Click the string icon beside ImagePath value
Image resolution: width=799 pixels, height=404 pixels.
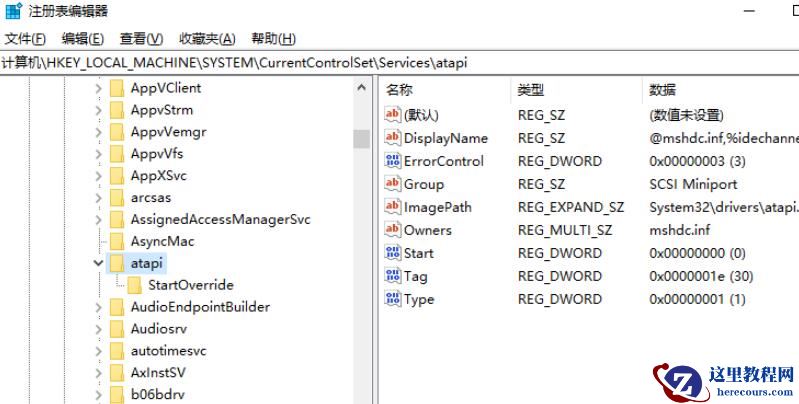click(x=392, y=207)
